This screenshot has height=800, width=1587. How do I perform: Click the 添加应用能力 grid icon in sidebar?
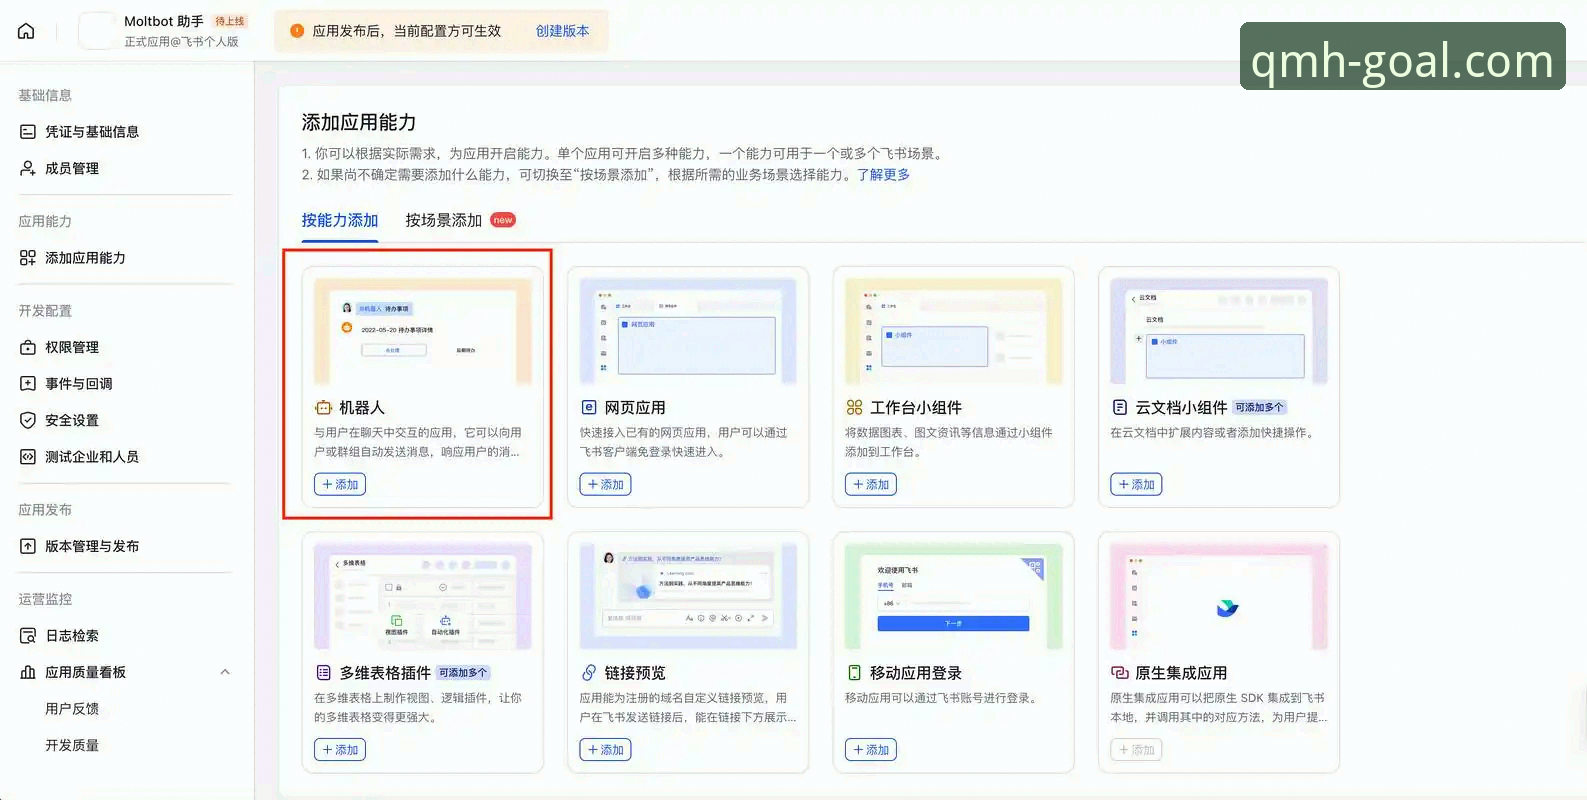tap(28, 258)
